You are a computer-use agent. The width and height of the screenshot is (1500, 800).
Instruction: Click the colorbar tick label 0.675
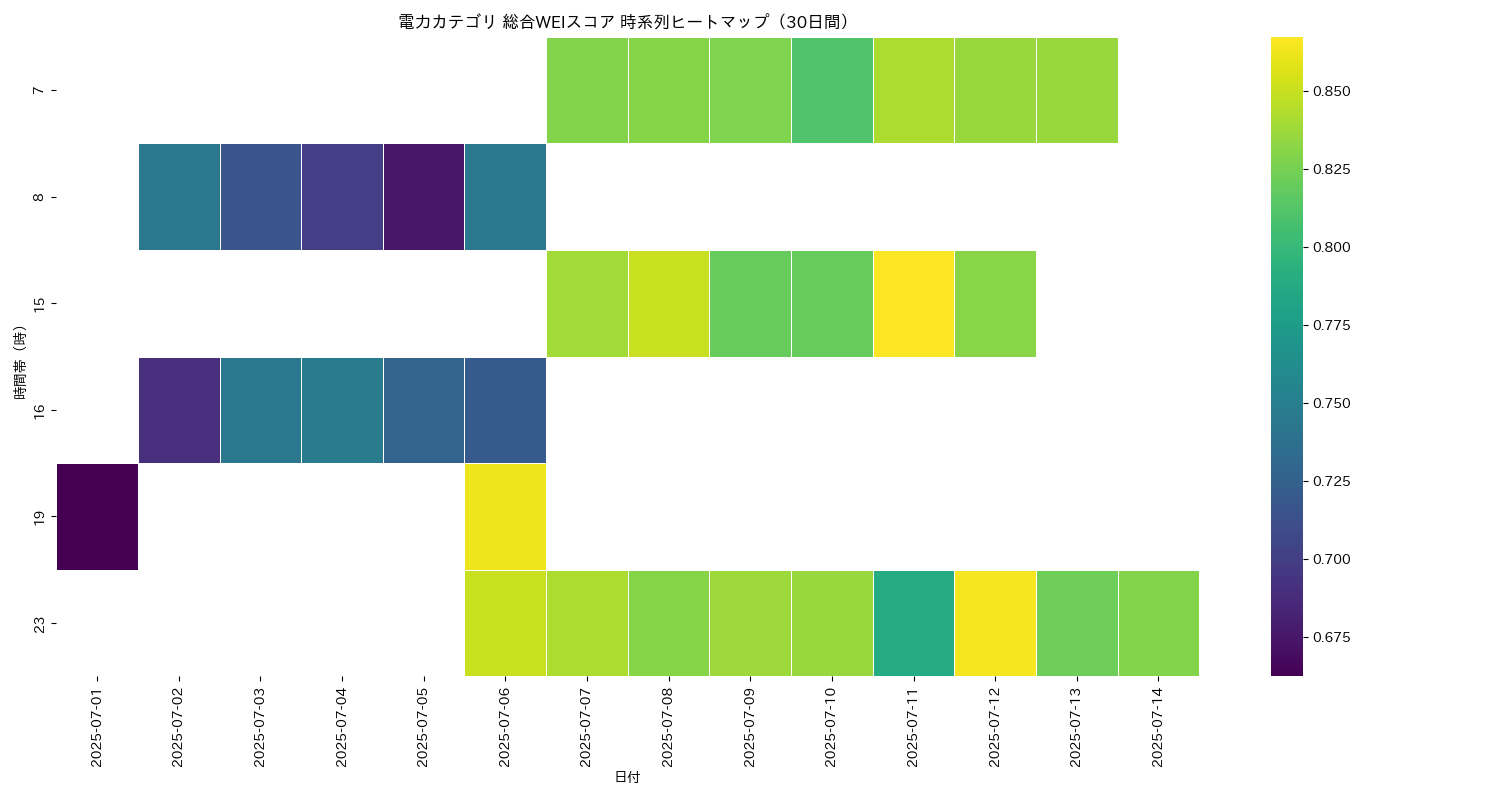click(1330, 637)
